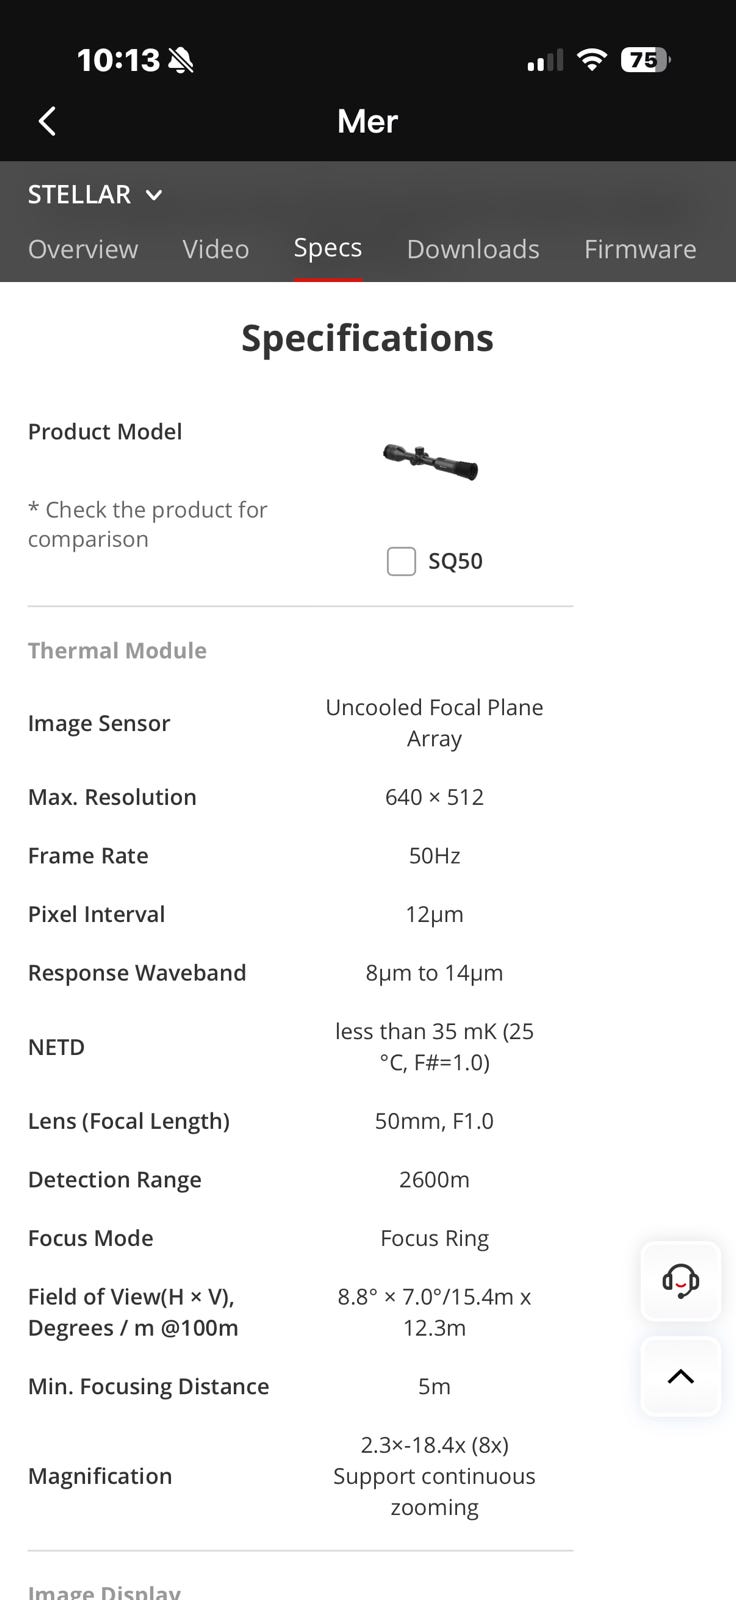This screenshot has height=1600, width=736.
Task: Tap the battery level indicator
Action: [x=645, y=60]
